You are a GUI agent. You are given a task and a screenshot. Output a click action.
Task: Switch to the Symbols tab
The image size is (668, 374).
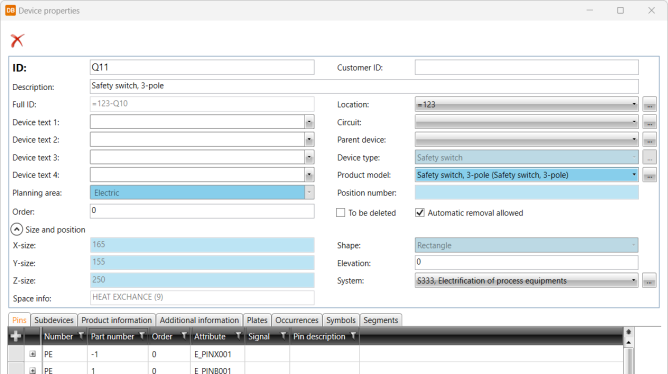click(x=341, y=320)
